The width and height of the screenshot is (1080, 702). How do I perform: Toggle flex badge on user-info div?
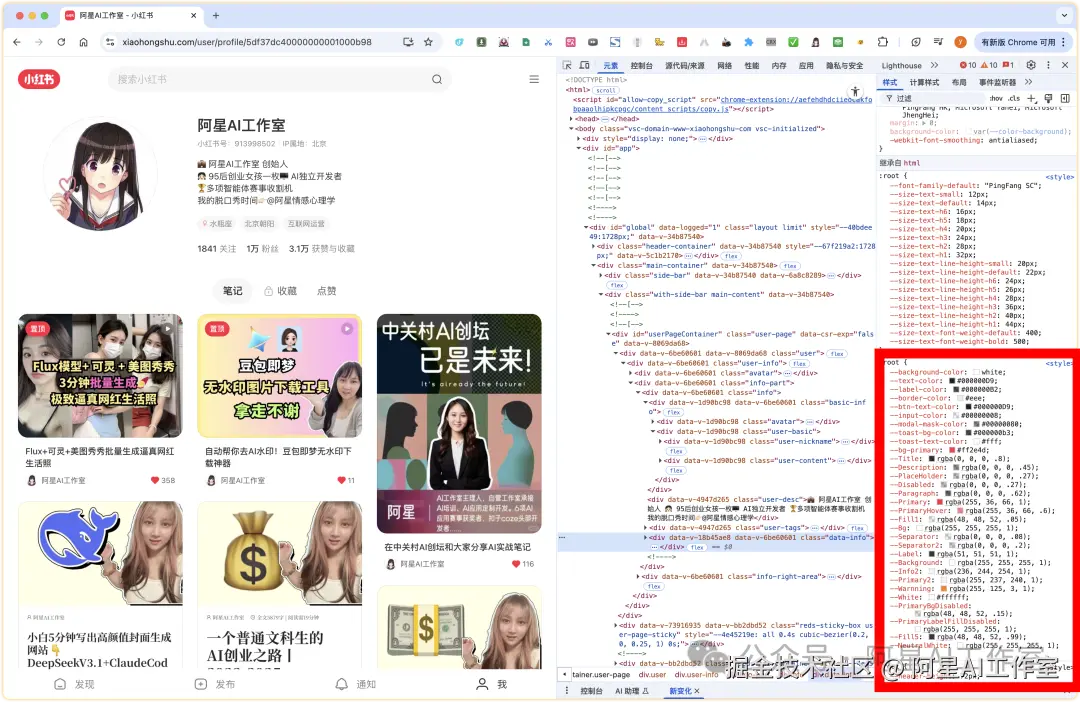point(800,363)
